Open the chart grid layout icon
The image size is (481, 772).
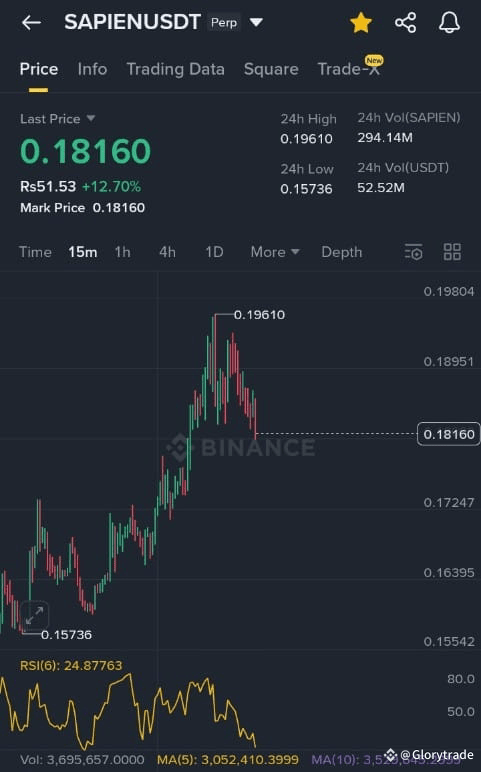coord(452,252)
